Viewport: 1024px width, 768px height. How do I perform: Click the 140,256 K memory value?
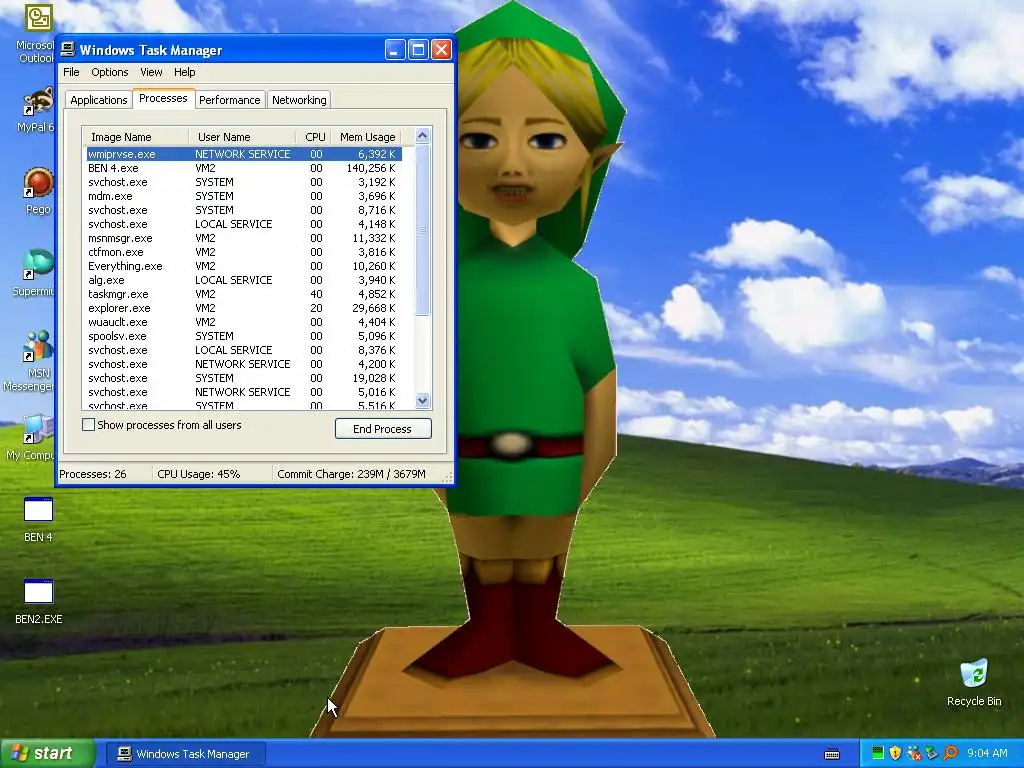pos(371,168)
